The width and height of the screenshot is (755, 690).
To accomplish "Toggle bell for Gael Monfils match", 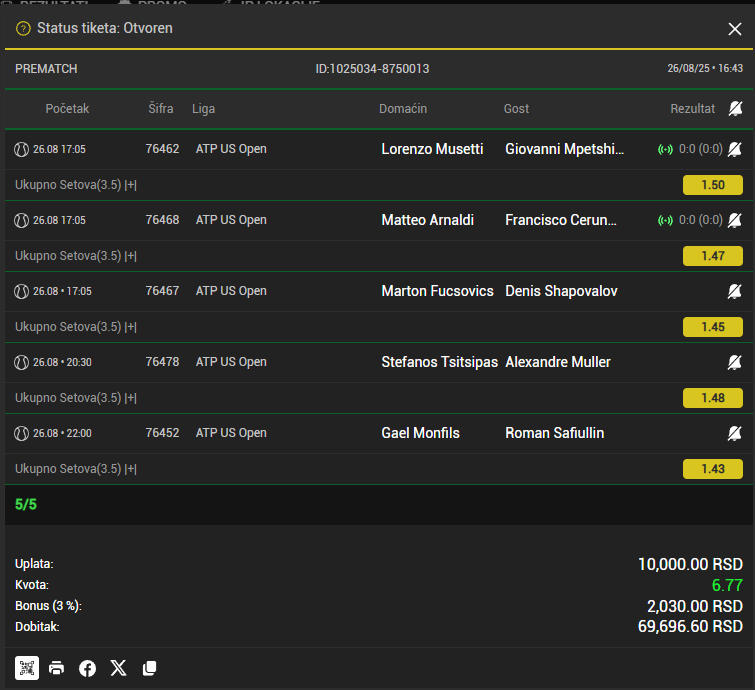I will [x=734, y=433].
